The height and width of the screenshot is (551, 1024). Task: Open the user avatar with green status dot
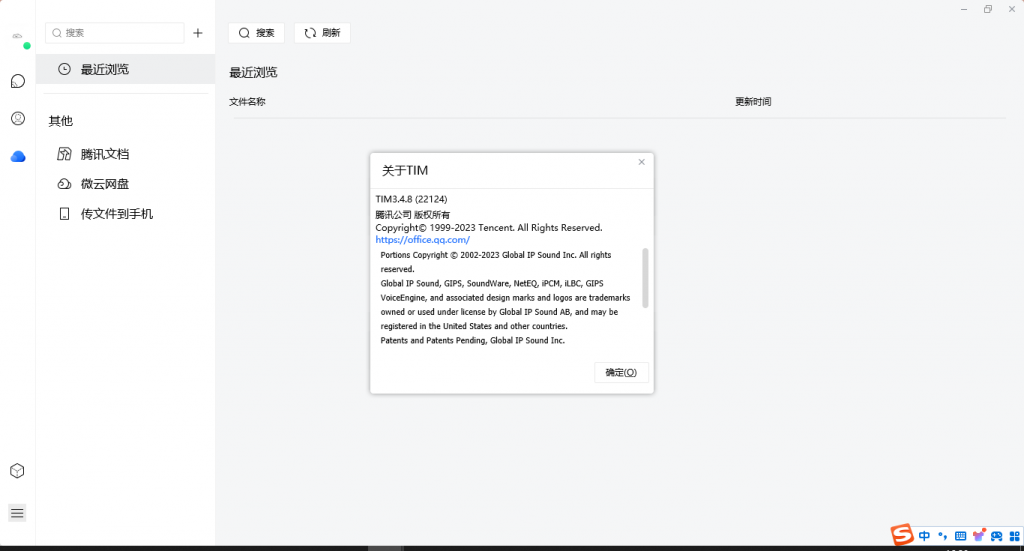pyautogui.click(x=18, y=37)
